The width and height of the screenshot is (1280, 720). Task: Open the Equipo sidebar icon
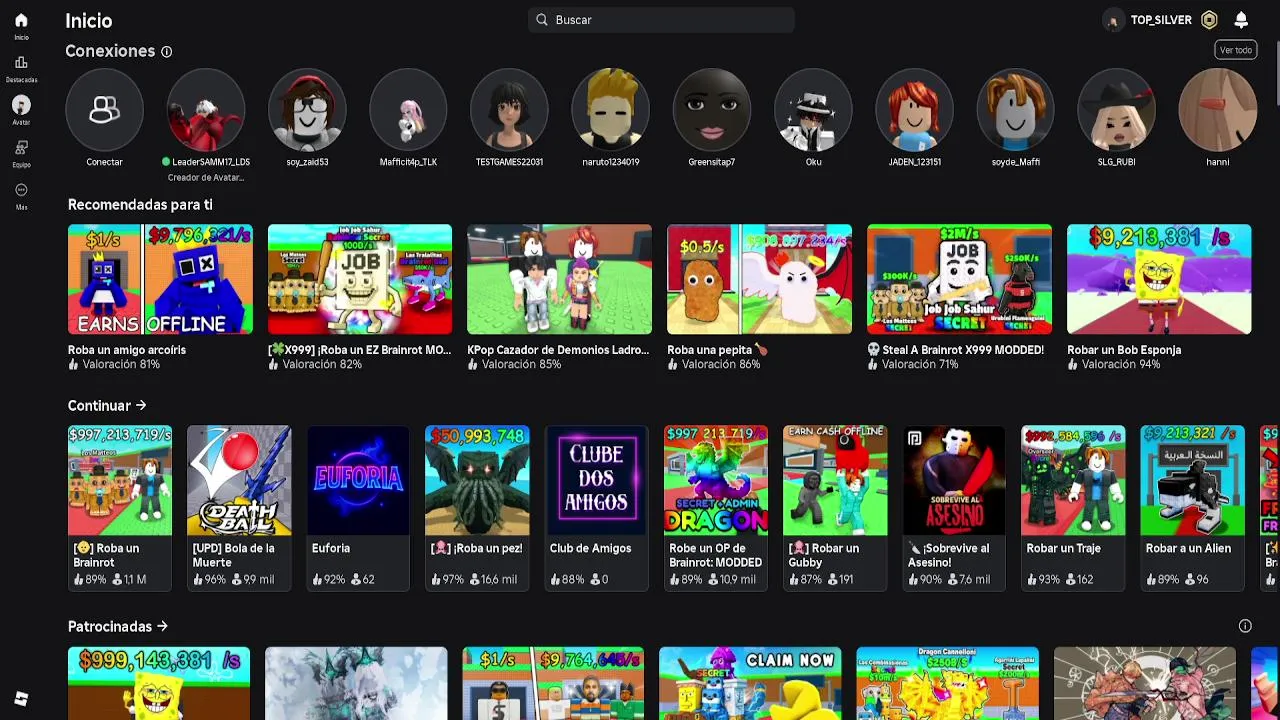[21, 147]
